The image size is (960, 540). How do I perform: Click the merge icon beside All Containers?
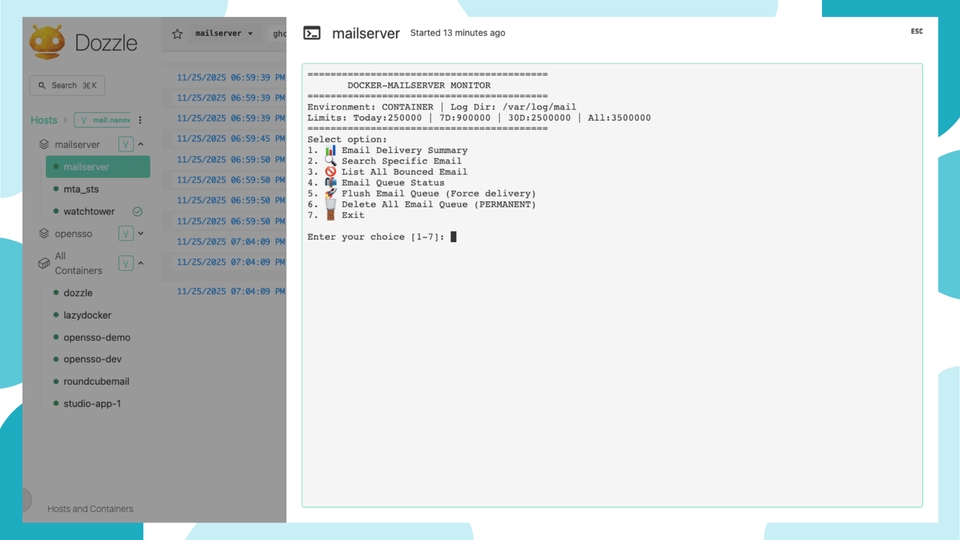[x=126, y=263]
